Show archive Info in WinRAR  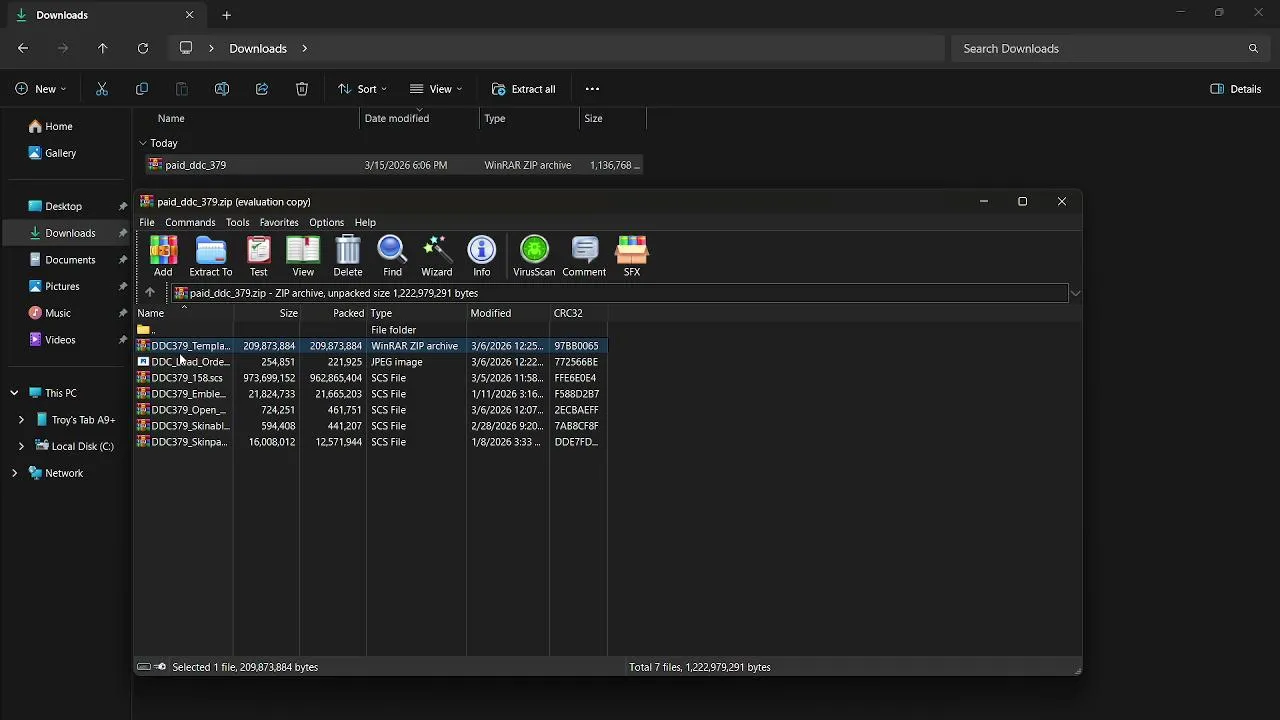tap(482, 256)
